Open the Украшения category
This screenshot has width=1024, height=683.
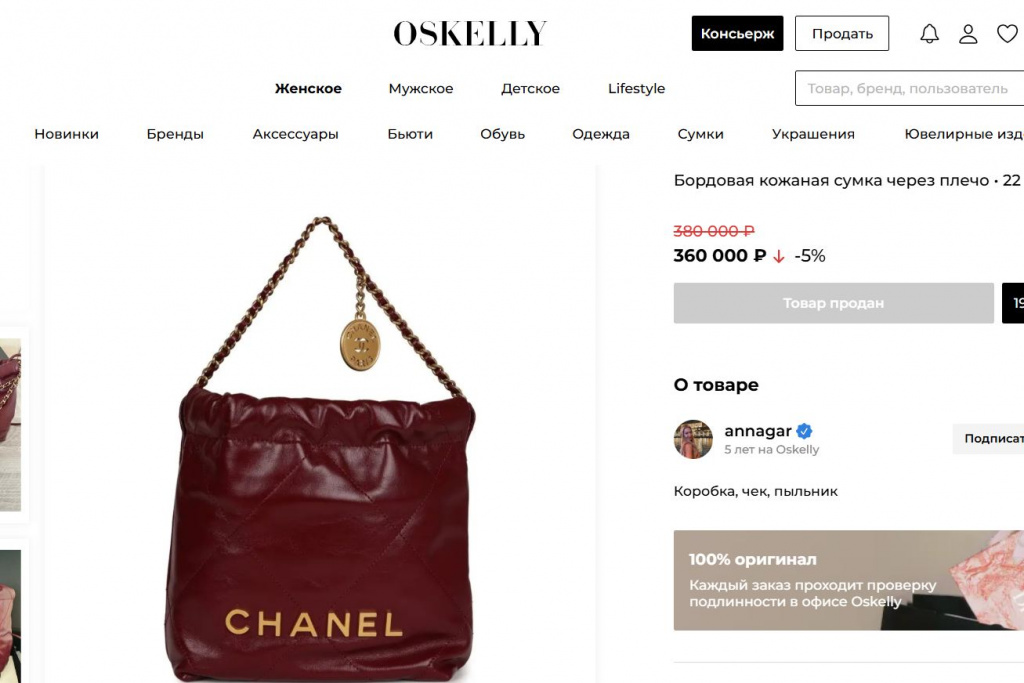813,134
